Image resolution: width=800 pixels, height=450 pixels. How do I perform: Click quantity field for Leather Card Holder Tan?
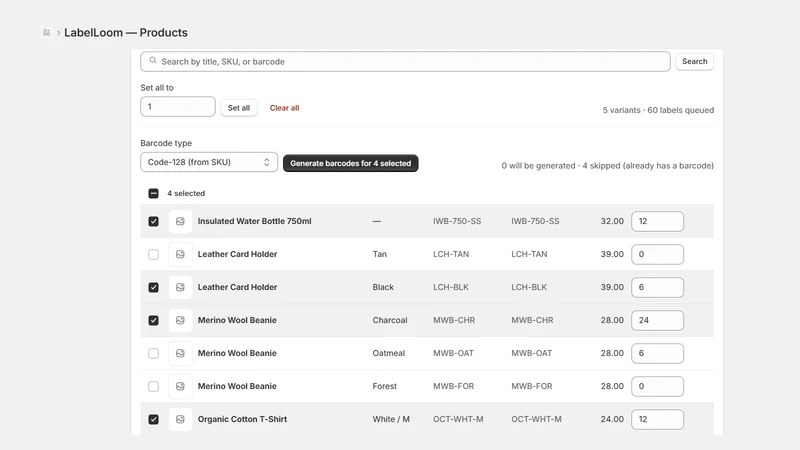657,254
